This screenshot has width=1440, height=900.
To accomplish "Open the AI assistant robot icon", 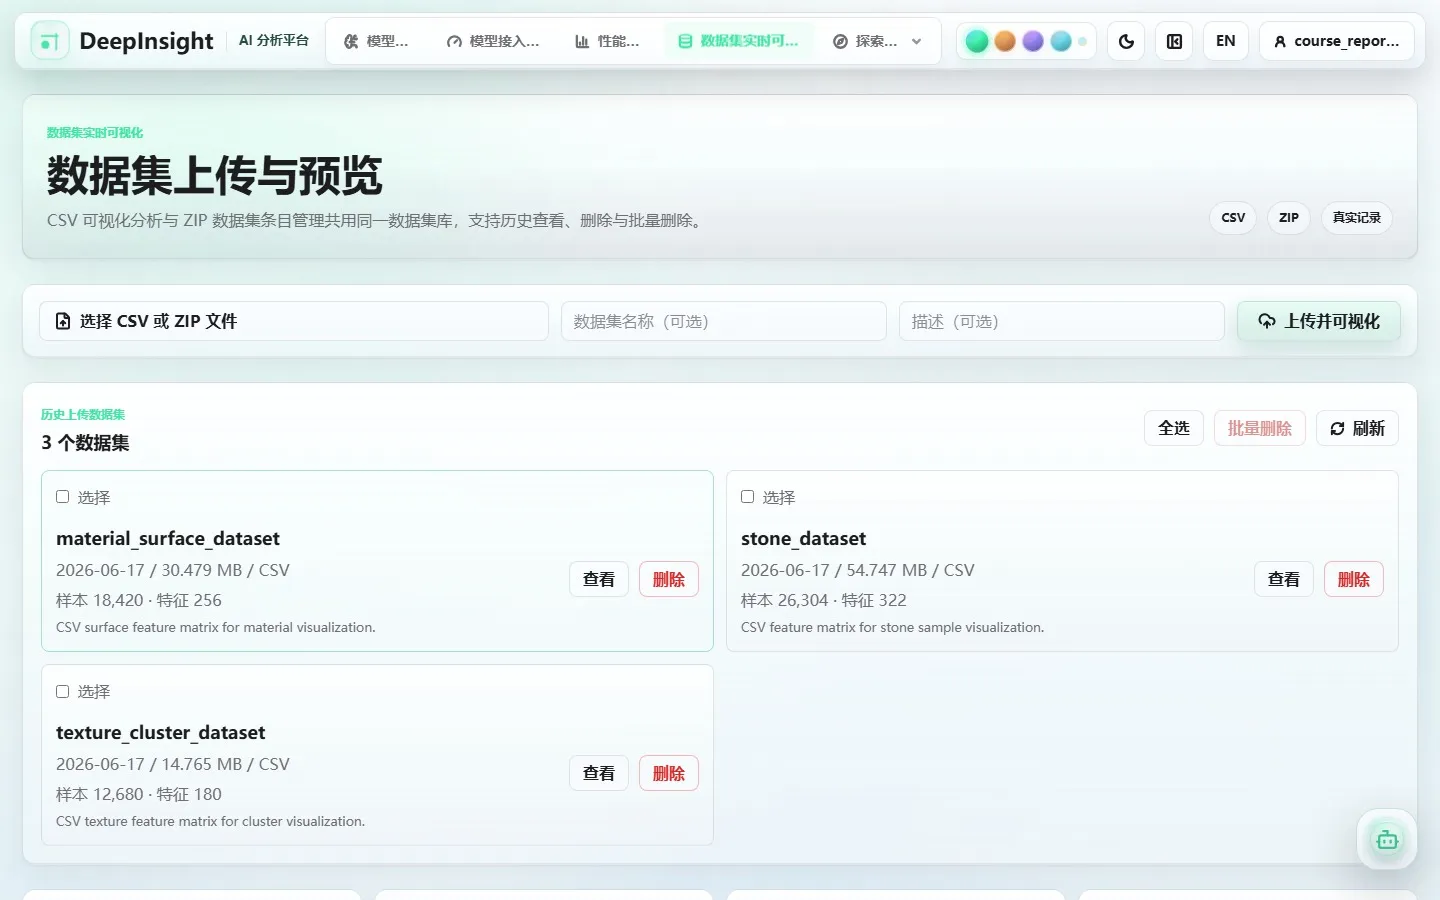I will [1387, 840].
